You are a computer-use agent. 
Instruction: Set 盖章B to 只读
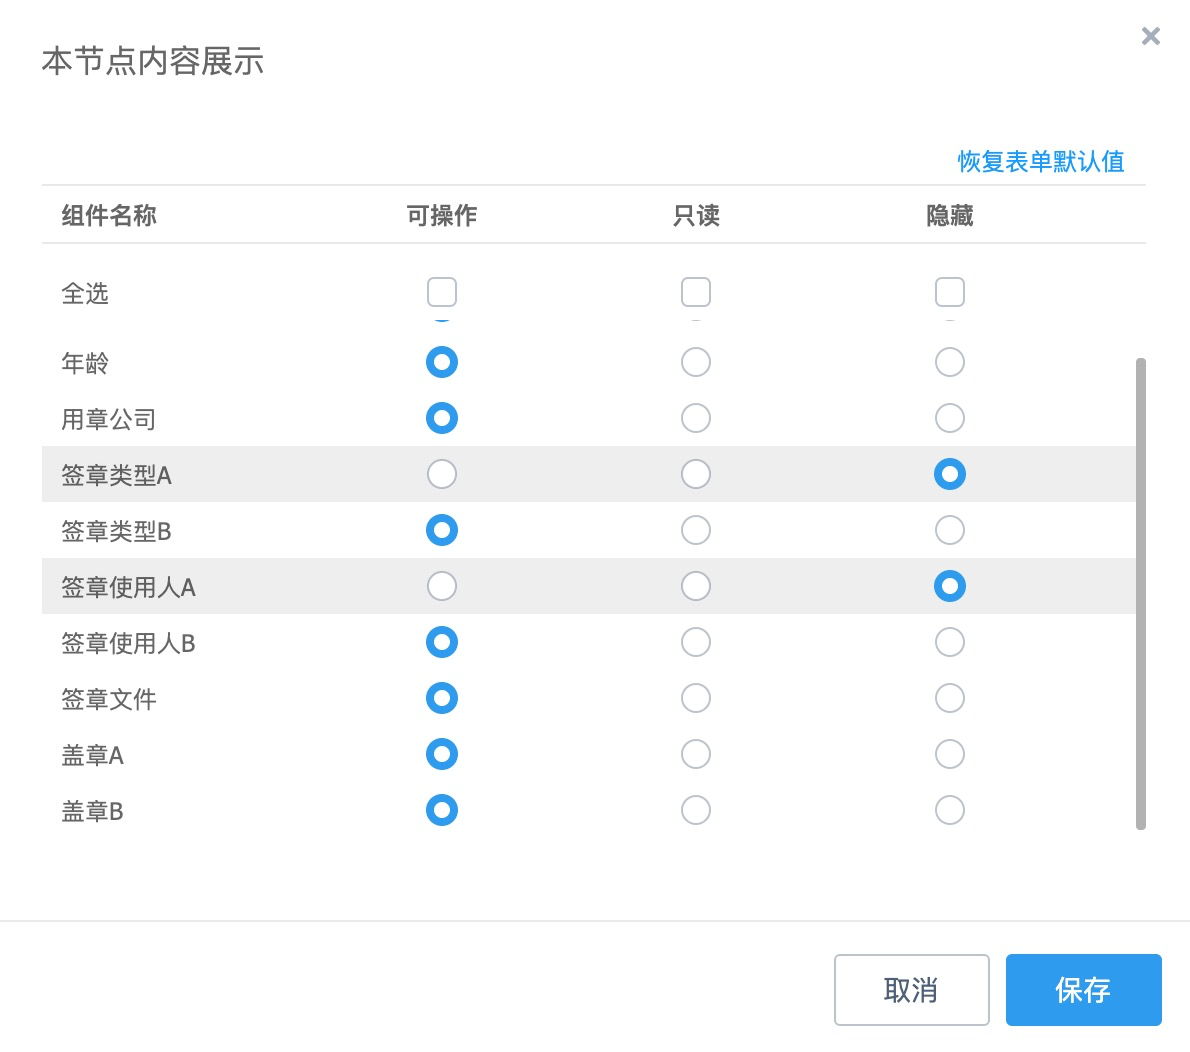696,810
